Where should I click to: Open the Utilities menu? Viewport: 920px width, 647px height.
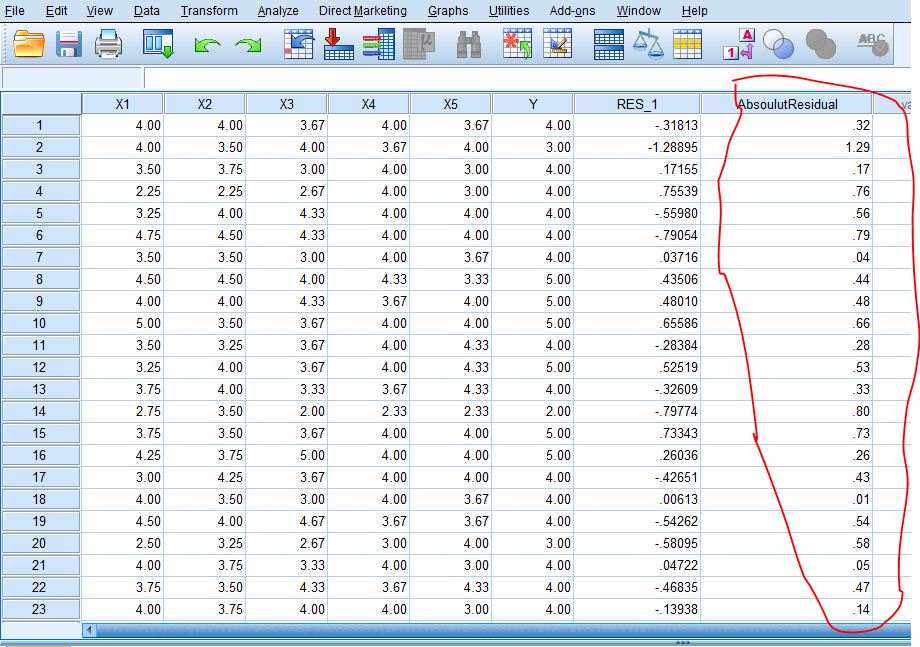[x=509, y=11]
